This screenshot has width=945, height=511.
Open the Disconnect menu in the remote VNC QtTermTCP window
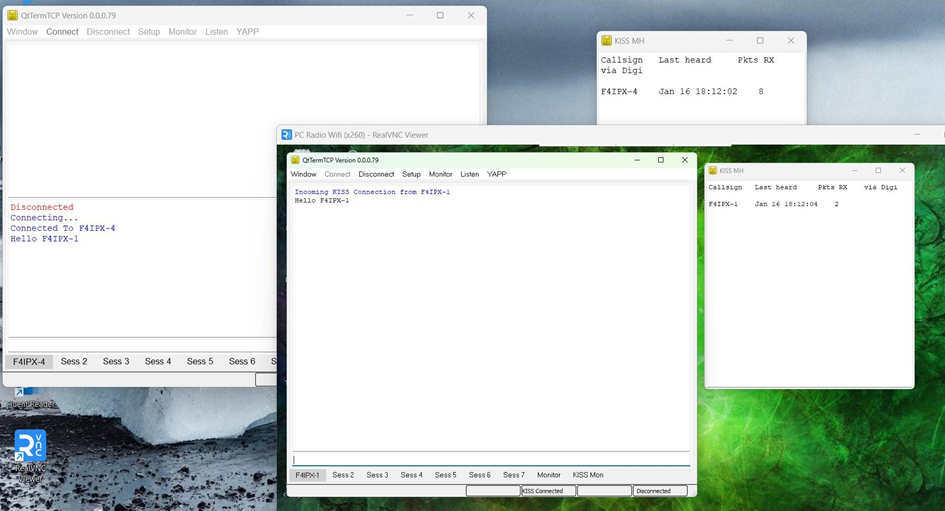376,174
